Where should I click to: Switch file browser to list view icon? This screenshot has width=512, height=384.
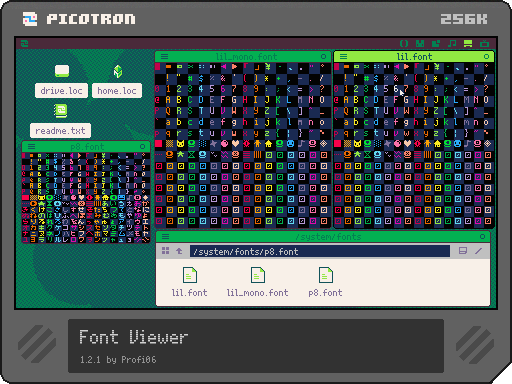[x=463, y=251]
